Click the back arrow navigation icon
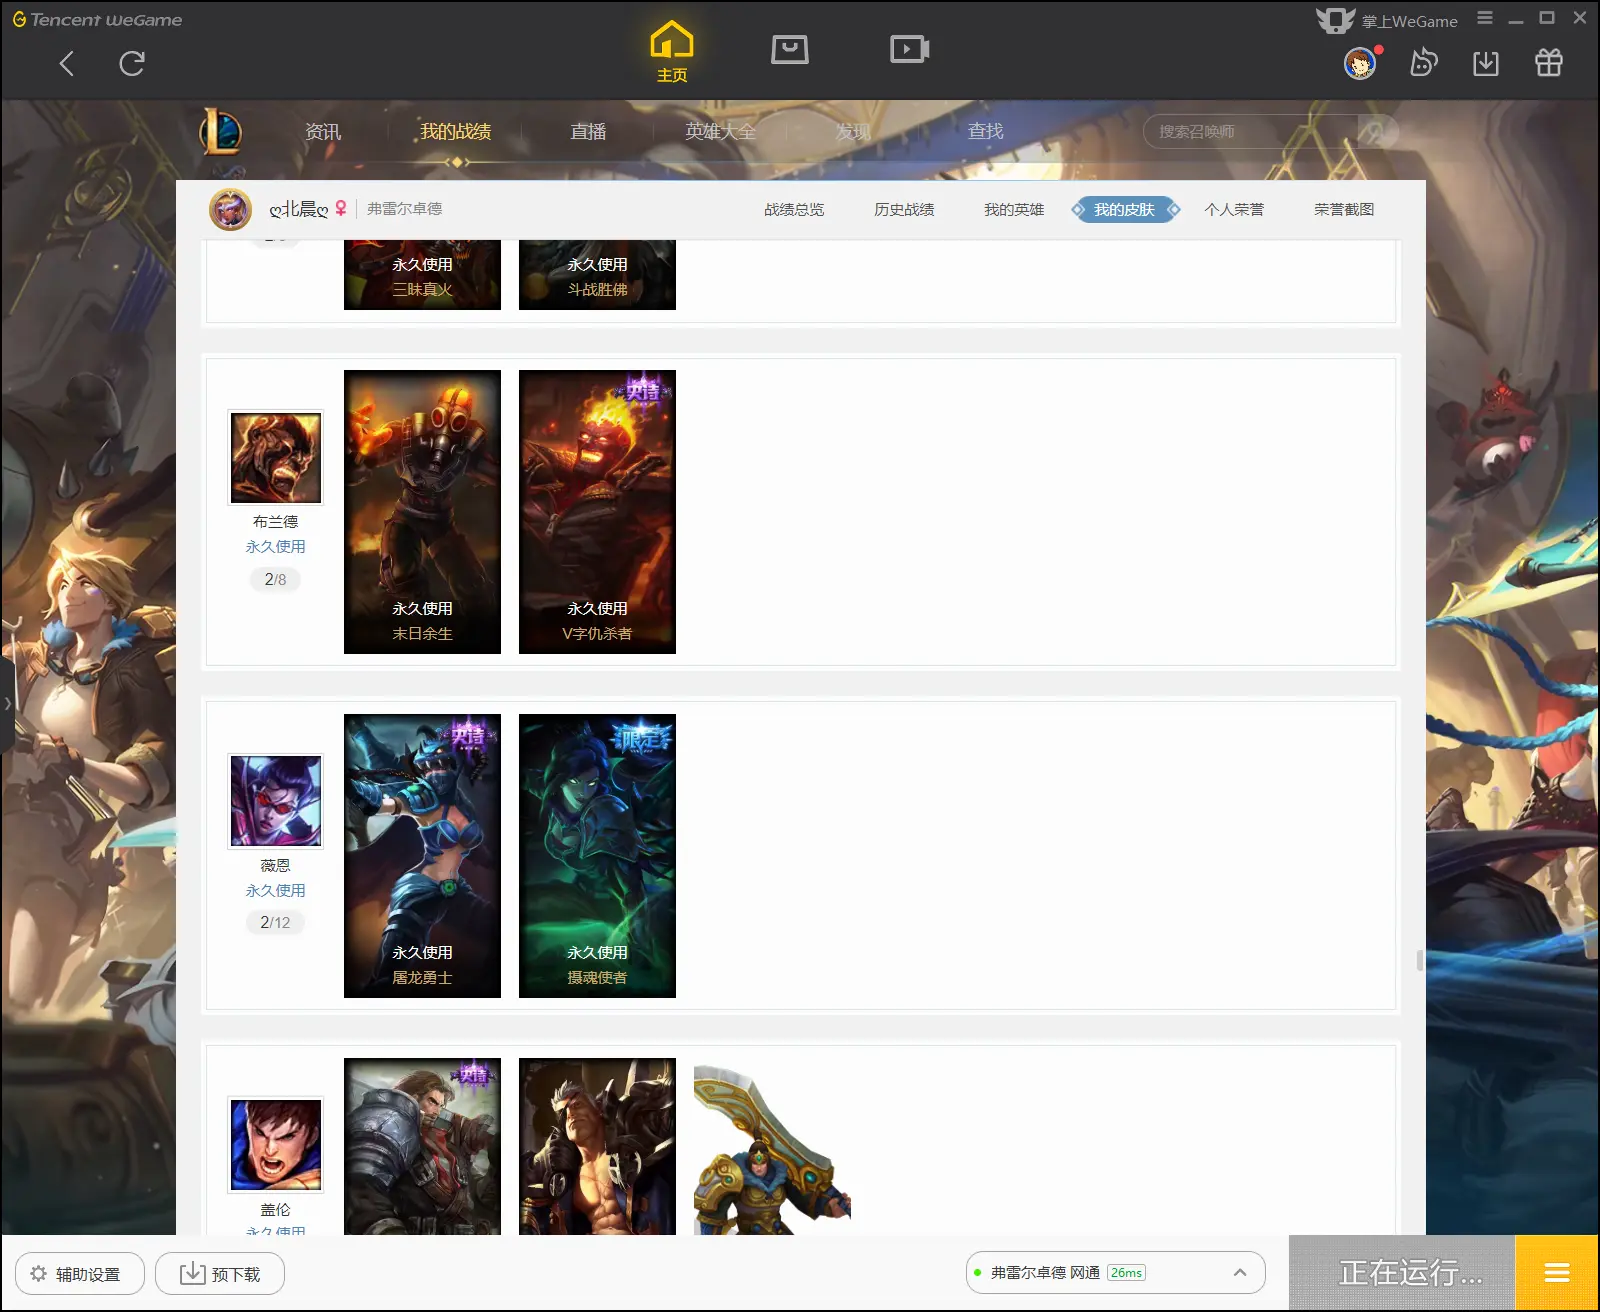Screen dimensions: 1600x1312 67,64
